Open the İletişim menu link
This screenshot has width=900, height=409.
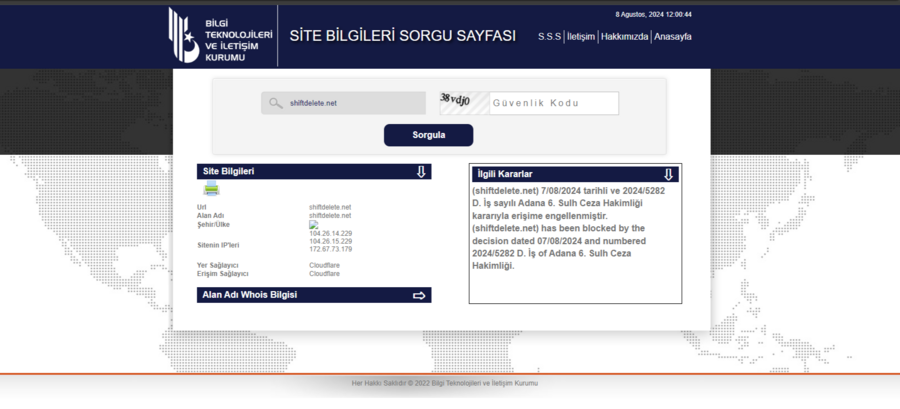tap(581, 37)
